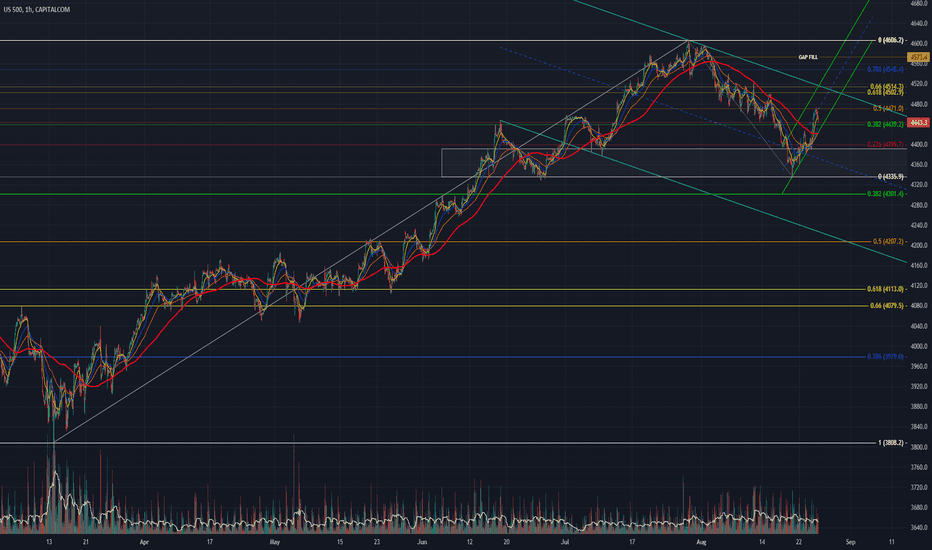The height and width of the screenshot is (550, 932).
Task: Click the 21 date on the time axis
Action: pyautogui.click(x=86, y=542)
